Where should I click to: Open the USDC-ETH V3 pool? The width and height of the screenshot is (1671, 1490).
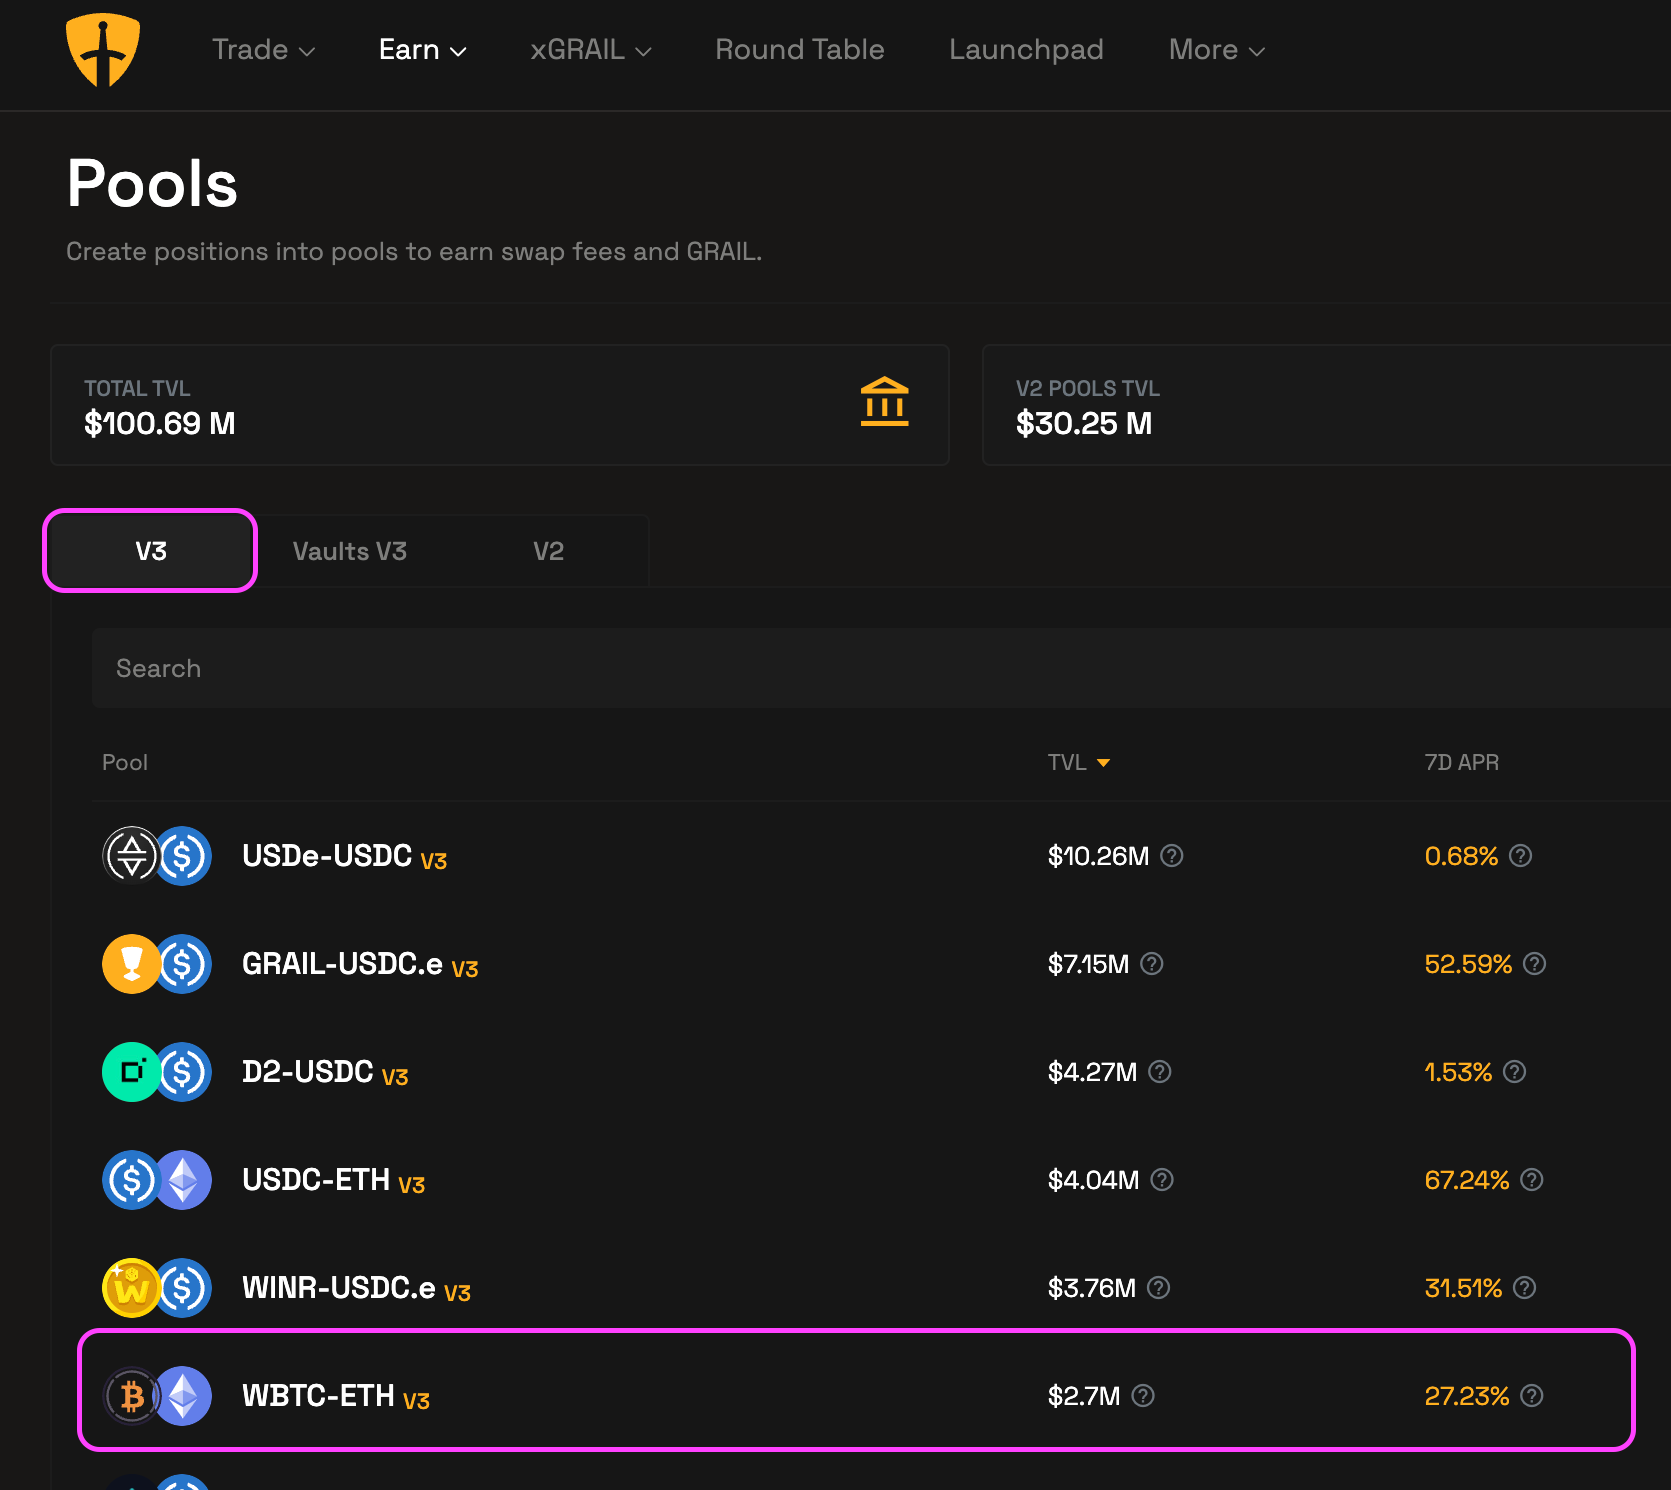point(334,1181)
